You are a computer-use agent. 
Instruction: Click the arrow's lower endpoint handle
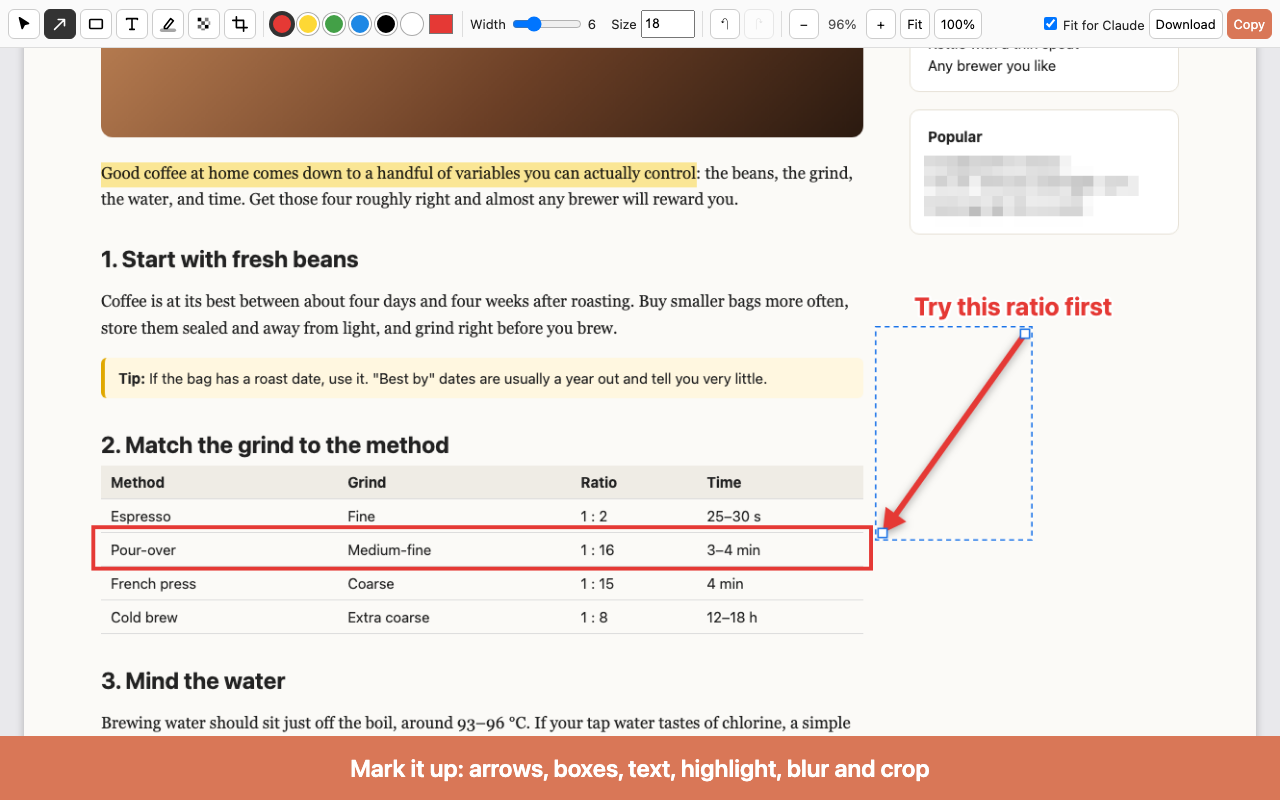[882, 533]
